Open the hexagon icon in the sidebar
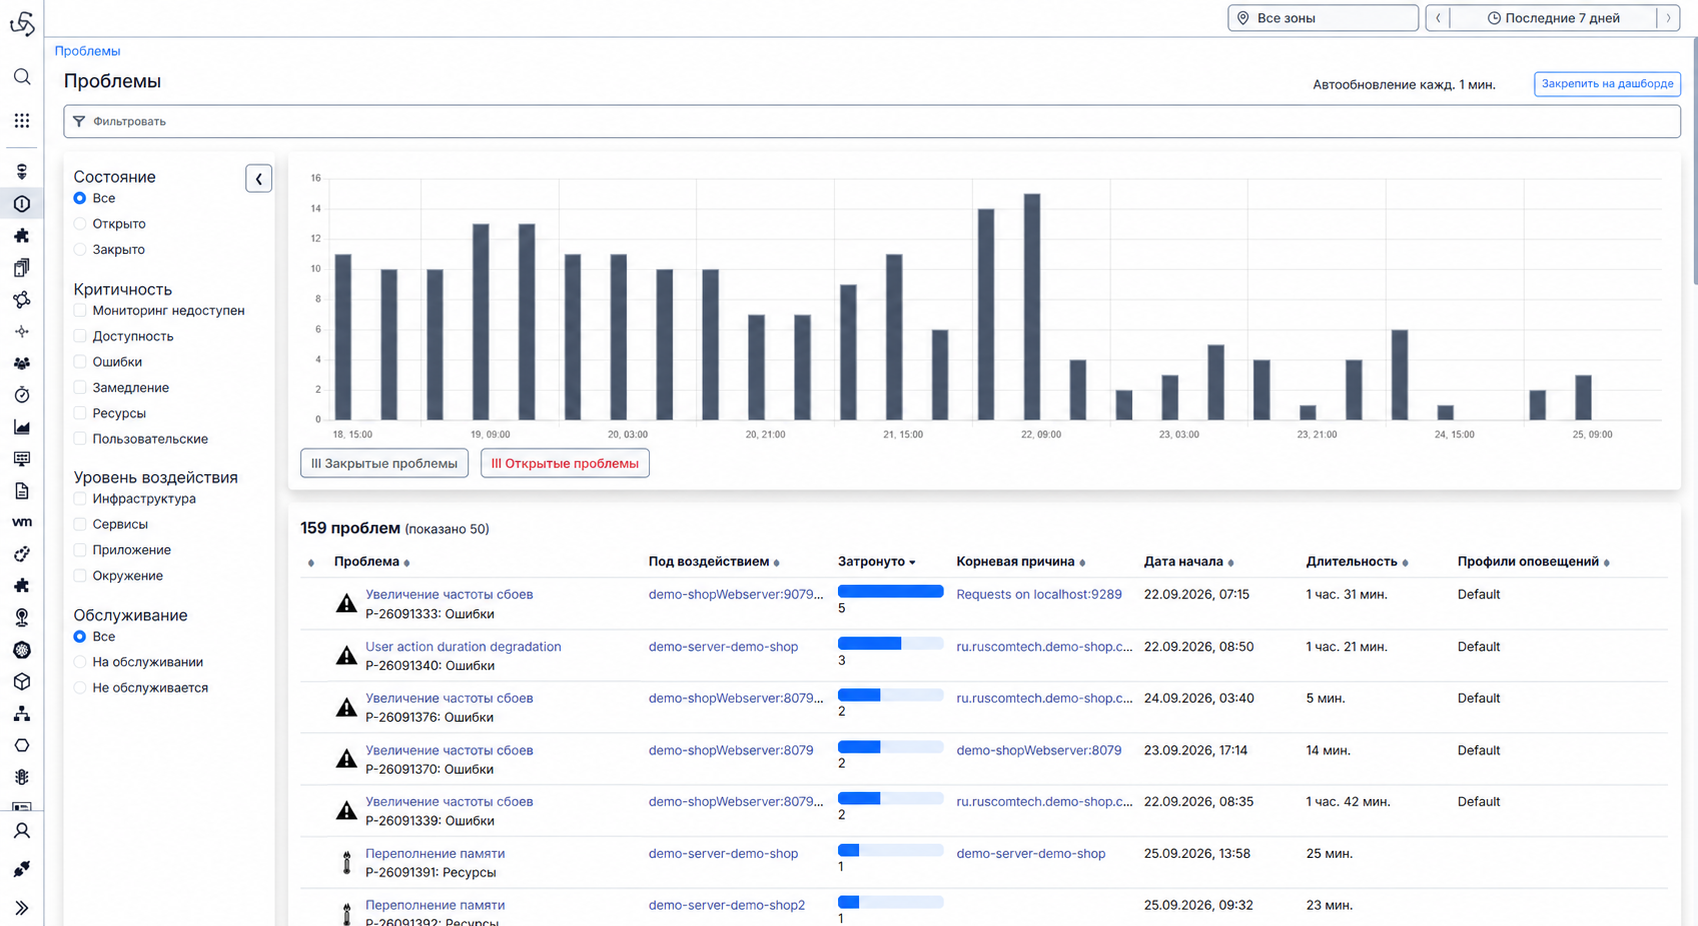 click(22, 746)
